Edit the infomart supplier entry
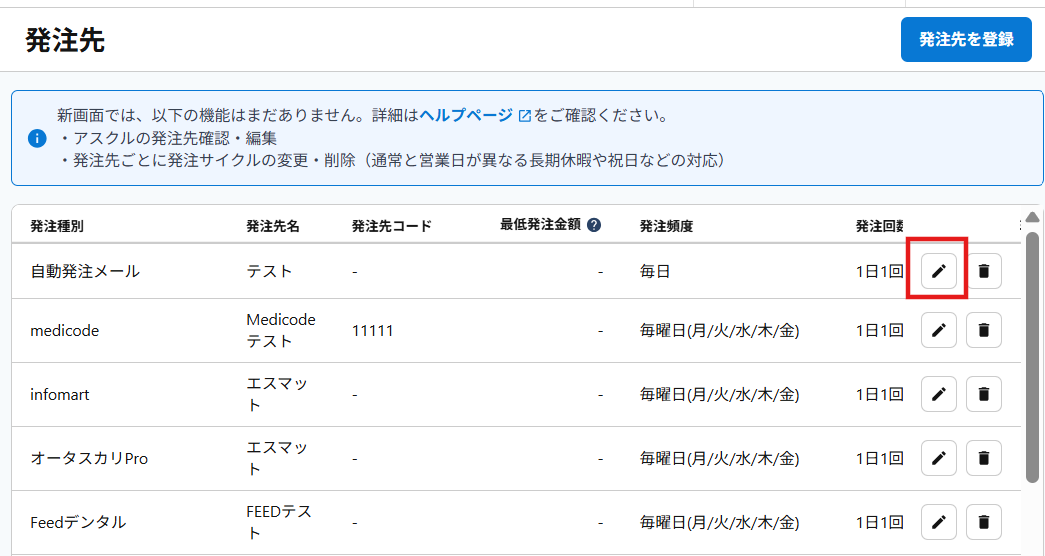Screen dimensions: 1045x556 [938, 394]
